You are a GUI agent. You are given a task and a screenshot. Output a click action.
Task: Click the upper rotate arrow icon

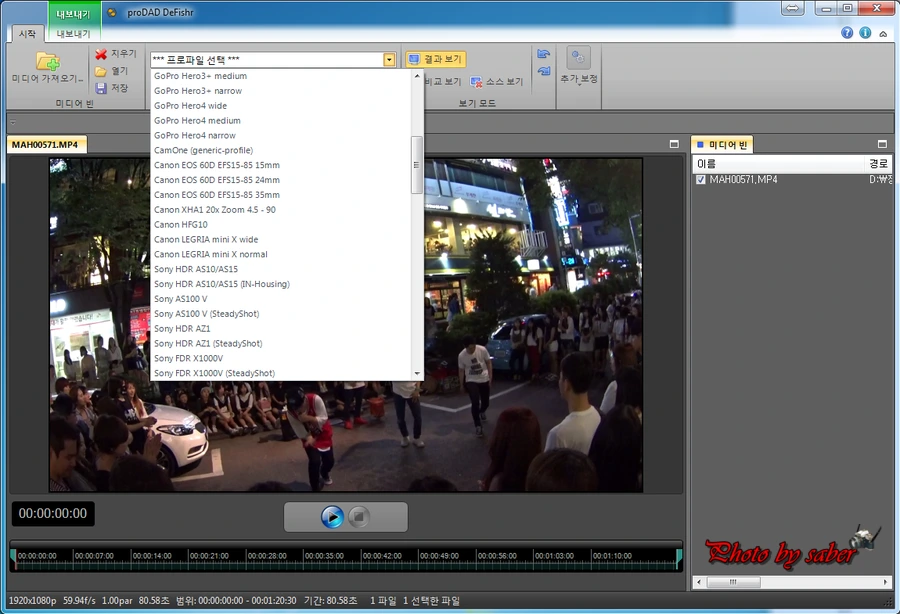click(544, 54)
